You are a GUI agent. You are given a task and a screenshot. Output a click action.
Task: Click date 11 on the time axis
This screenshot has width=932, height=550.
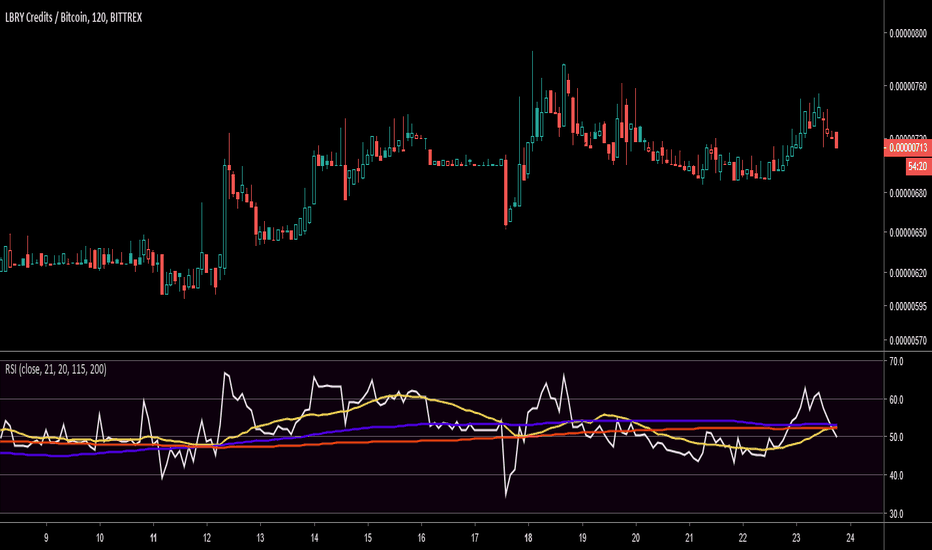coord(153,538)
